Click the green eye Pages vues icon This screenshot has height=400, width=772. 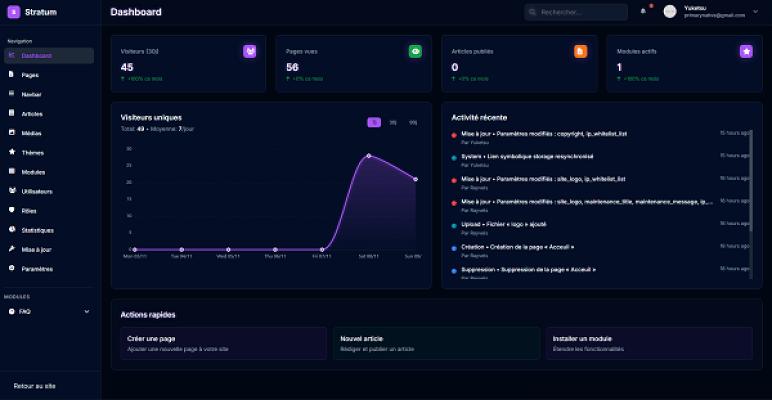click(415, 51)
